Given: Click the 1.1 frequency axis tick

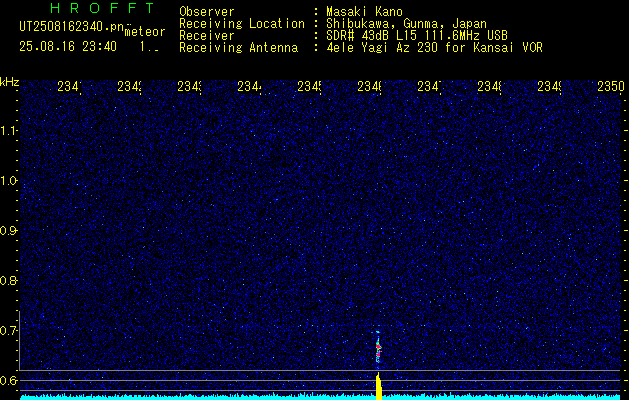Looking at the screenshot, I should [x=8, y=131].
